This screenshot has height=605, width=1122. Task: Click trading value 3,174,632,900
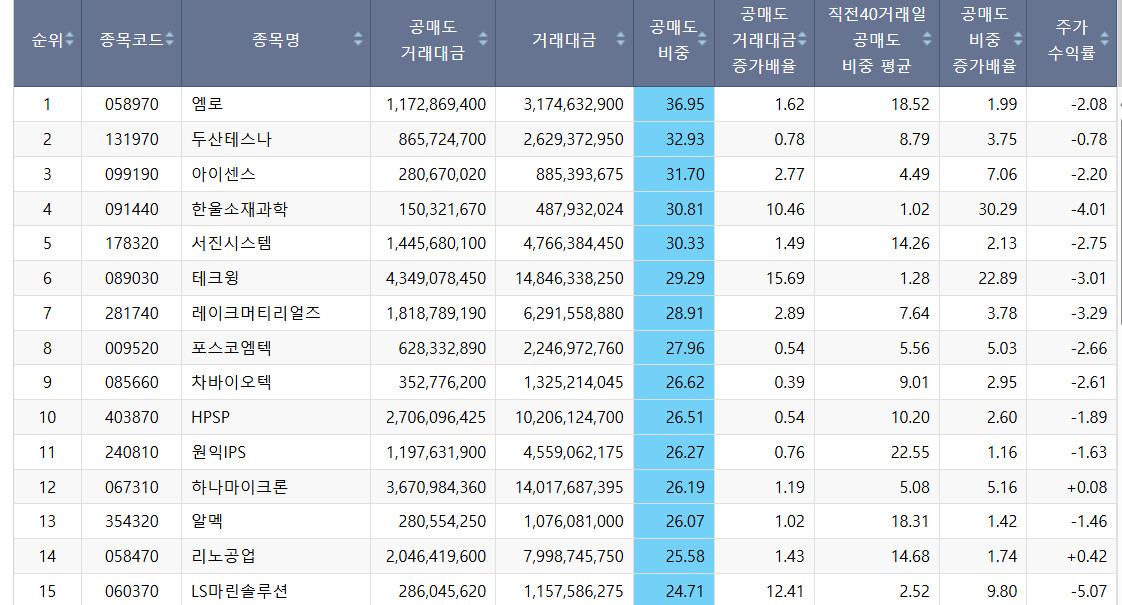pos(573,105)
